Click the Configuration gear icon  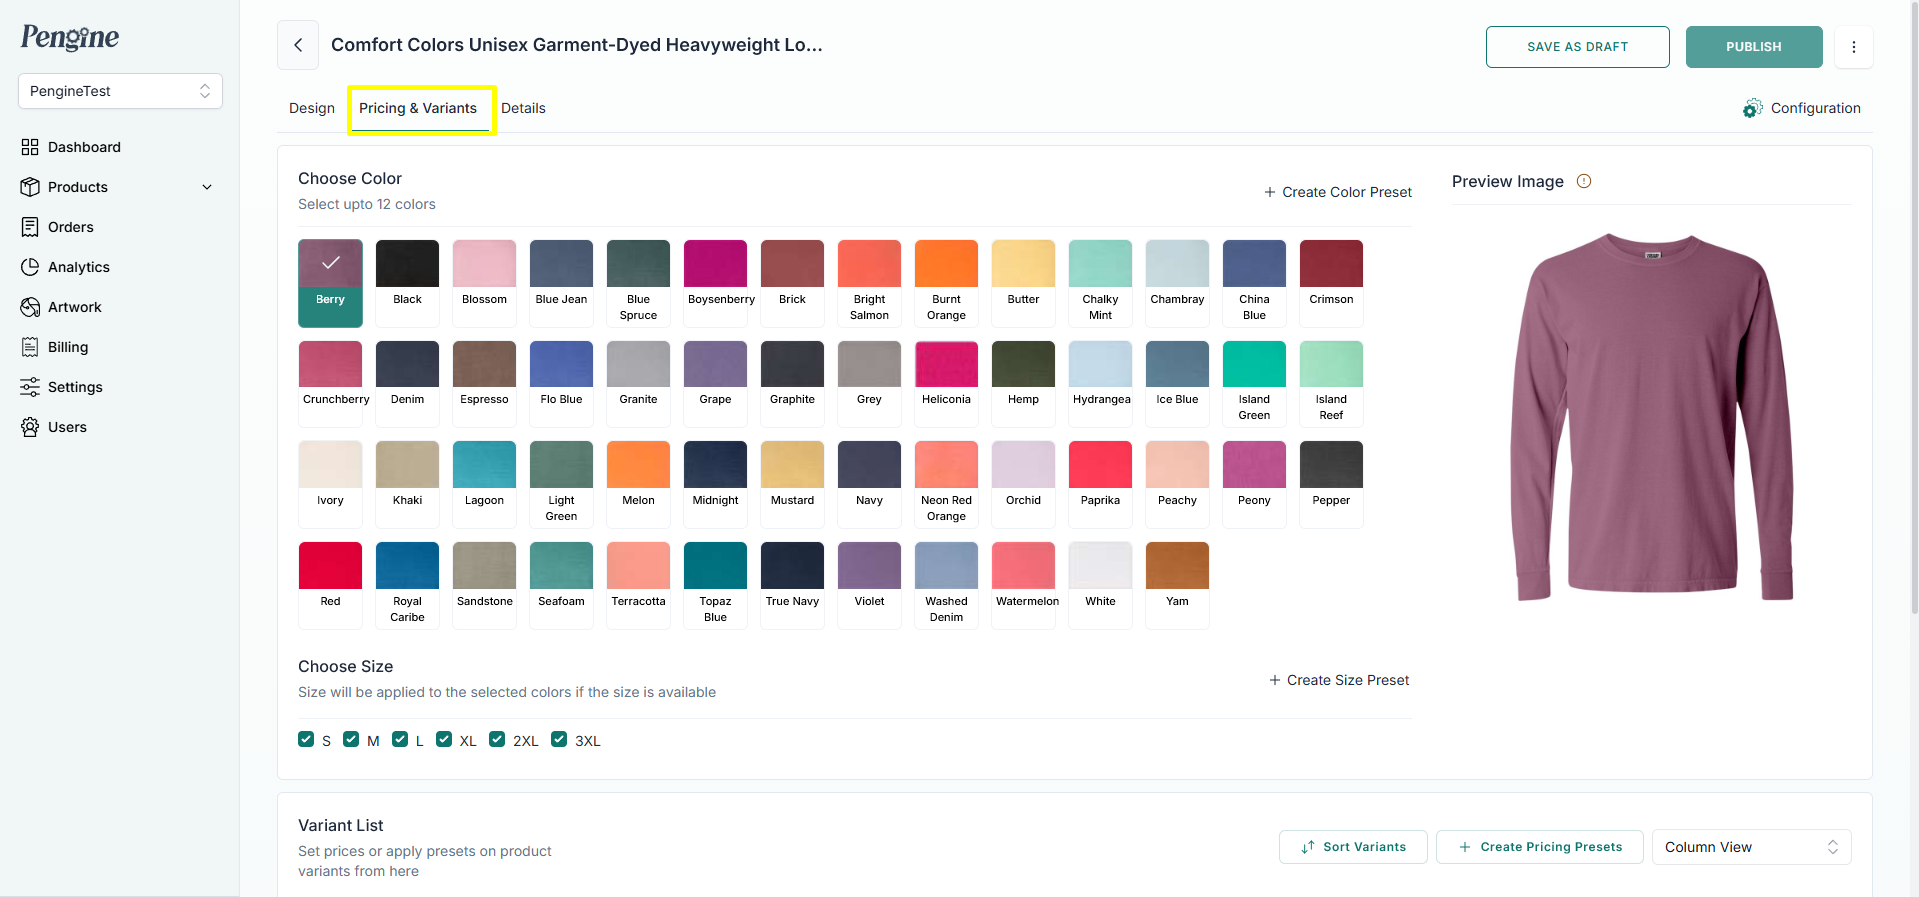pyautogui.click(x=1752, y=108)
